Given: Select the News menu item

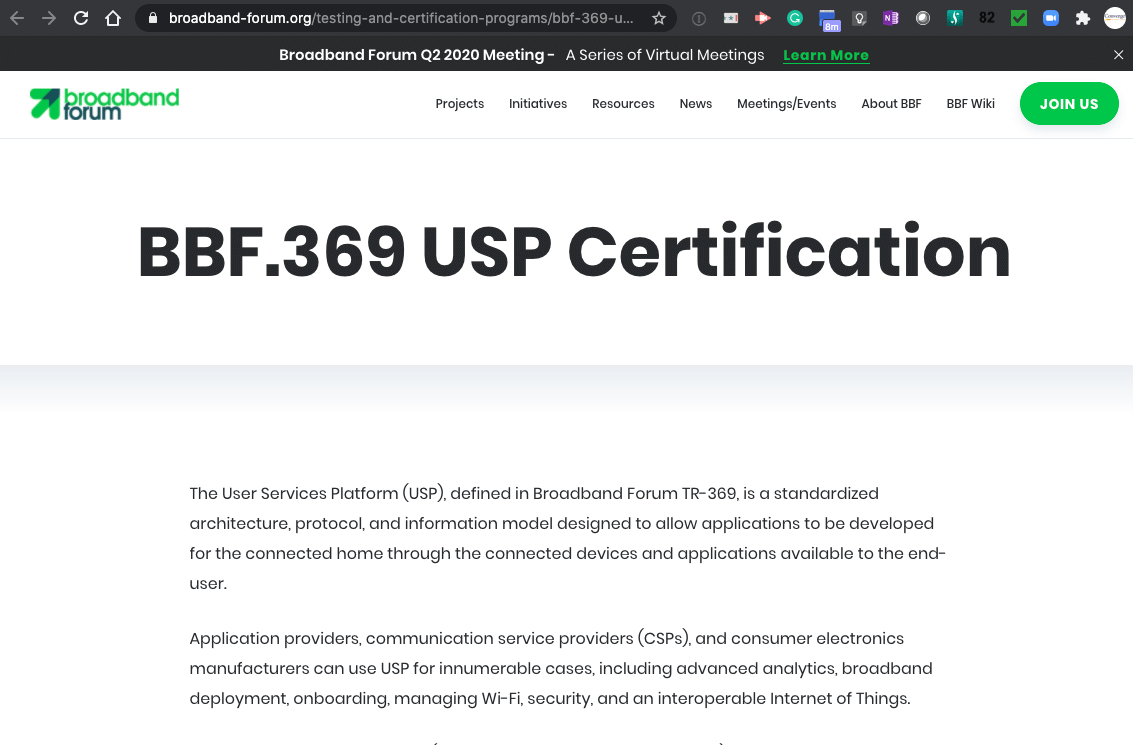Looking at the screenshot, I should tap(695, 103).
